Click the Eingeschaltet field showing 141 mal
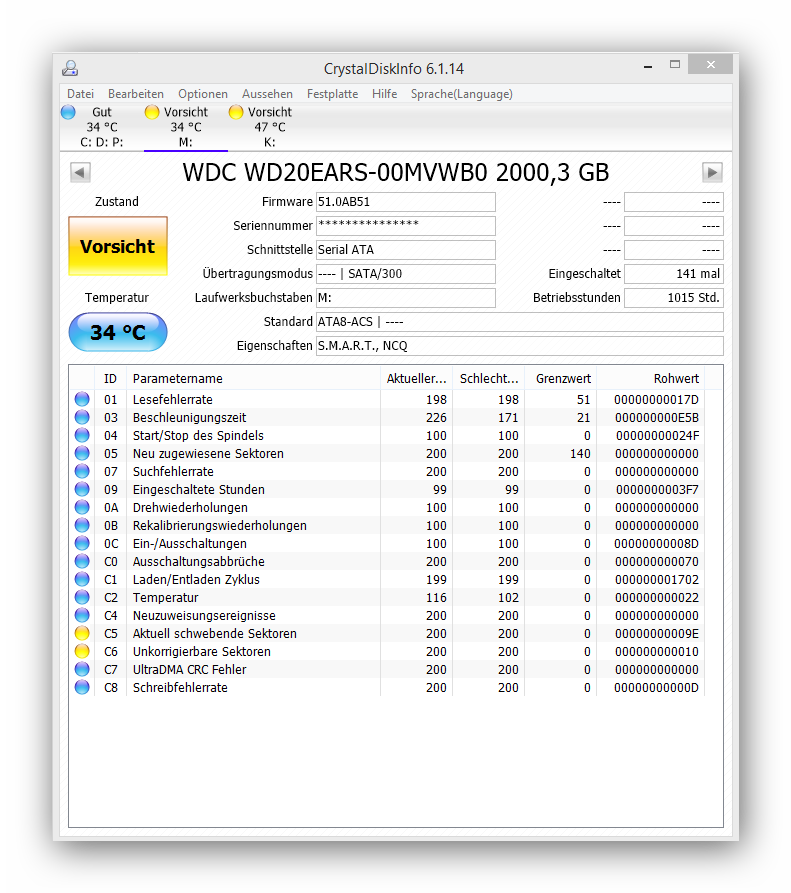Image resolution: width=791 pixels, height=893 pixels. [674, 273]
